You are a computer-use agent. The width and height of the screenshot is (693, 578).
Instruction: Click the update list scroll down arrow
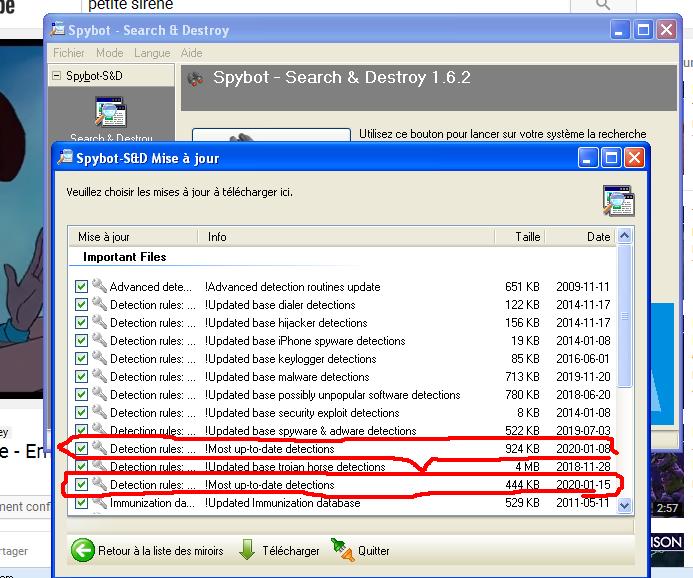(624, 505)
